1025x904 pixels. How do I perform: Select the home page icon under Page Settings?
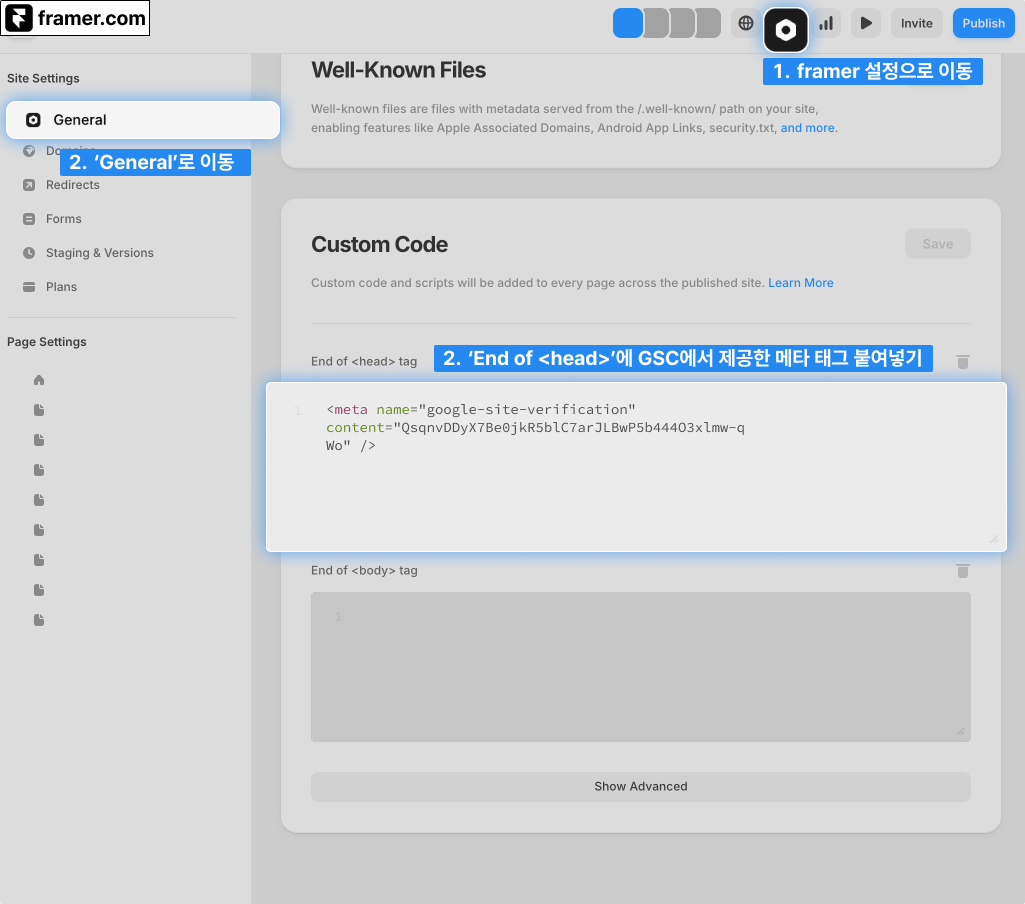(39, 380)
